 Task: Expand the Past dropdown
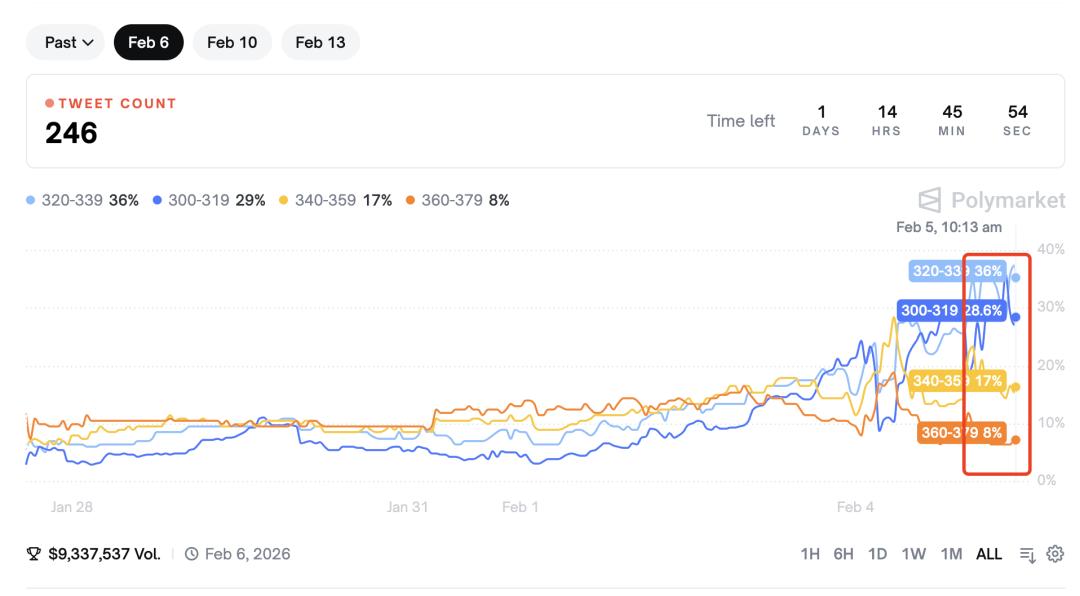(x=68, y=42)
